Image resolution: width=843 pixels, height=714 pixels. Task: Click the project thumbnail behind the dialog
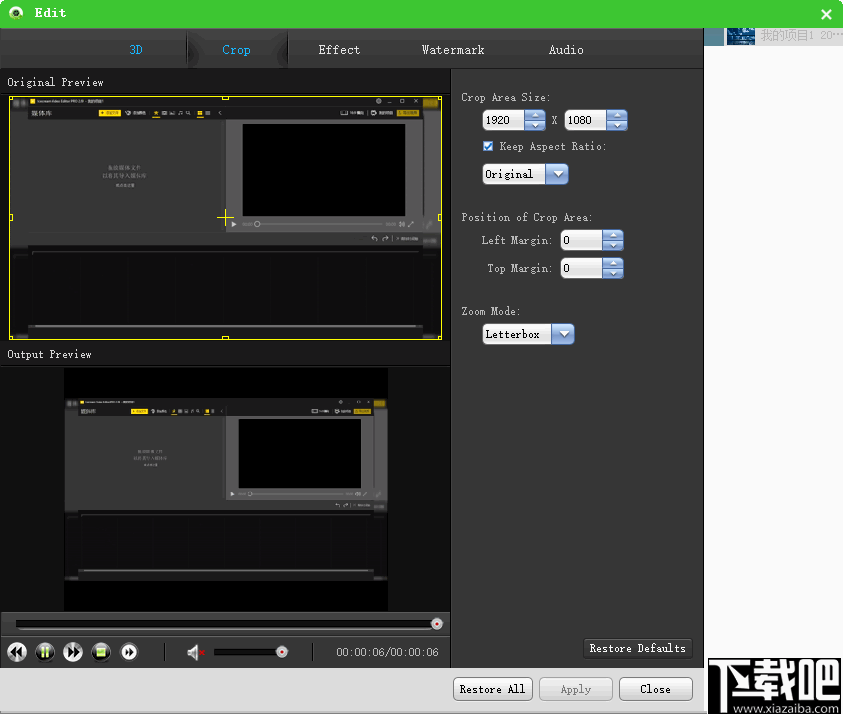coord(741,36)
